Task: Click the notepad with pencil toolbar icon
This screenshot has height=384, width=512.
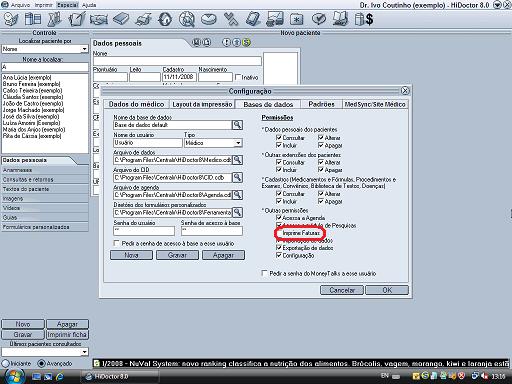Action: (x=77, y=19)
